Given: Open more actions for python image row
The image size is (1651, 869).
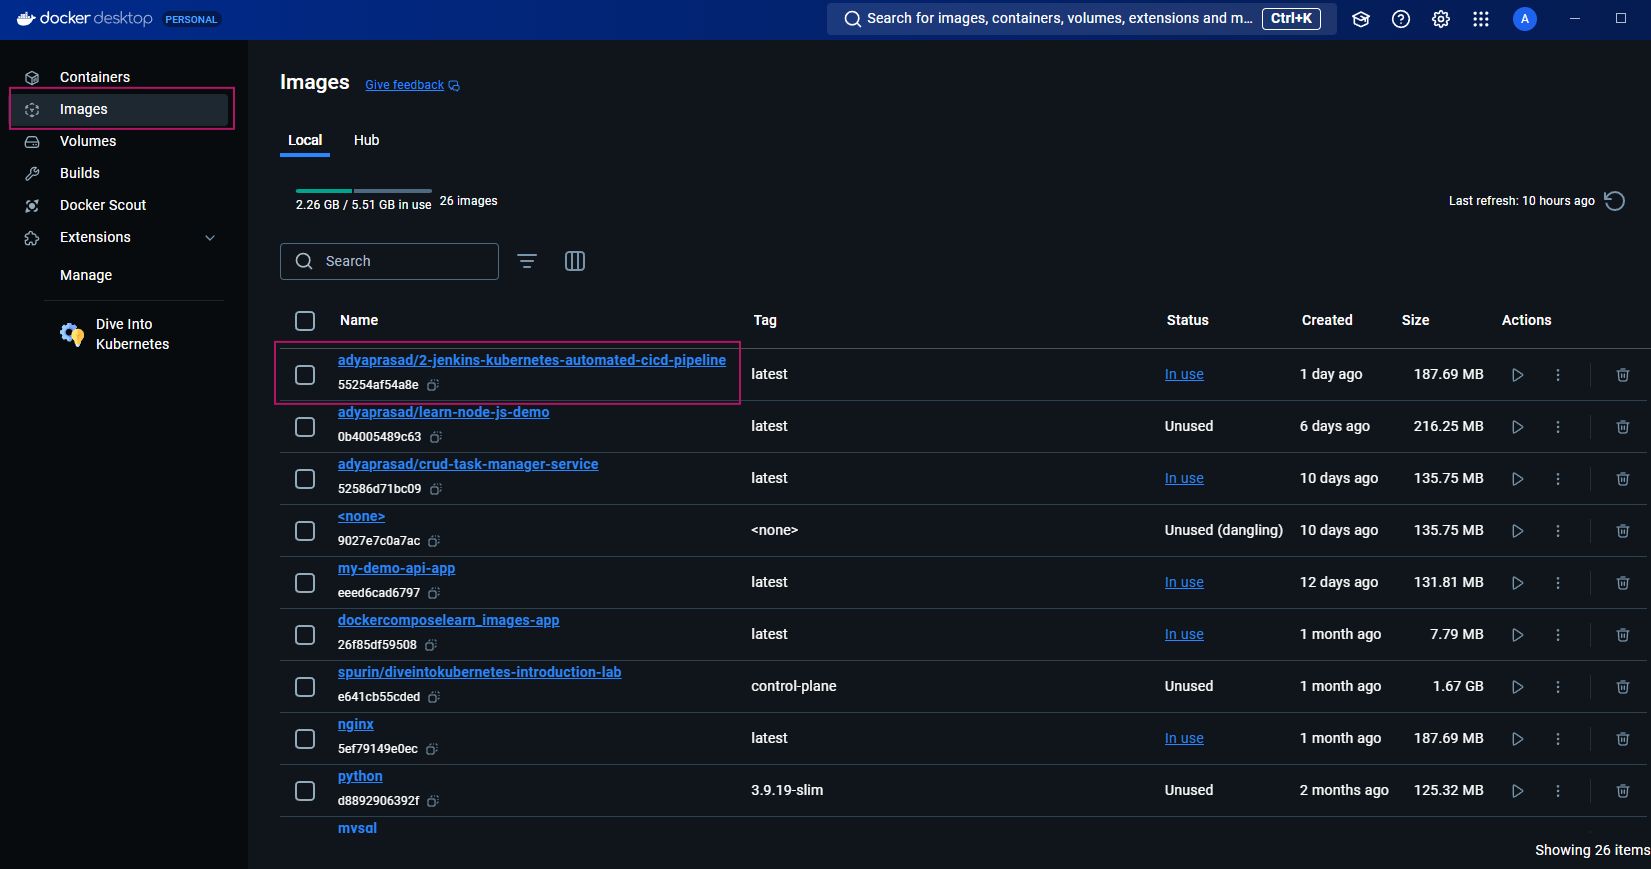Looking at the screenshot, I should (1558, 791).
